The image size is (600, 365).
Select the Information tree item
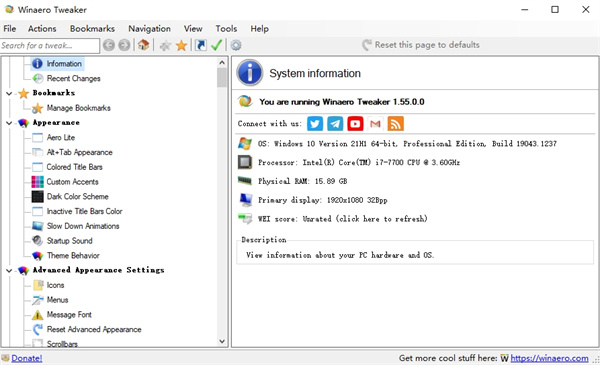[x=64, y=64]
